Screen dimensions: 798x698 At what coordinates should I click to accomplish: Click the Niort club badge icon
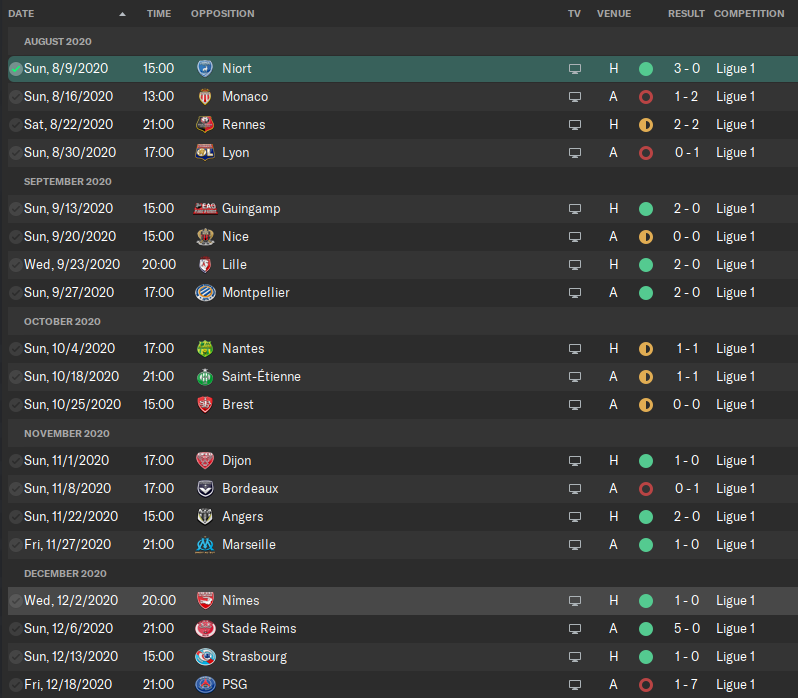(205, 69)
